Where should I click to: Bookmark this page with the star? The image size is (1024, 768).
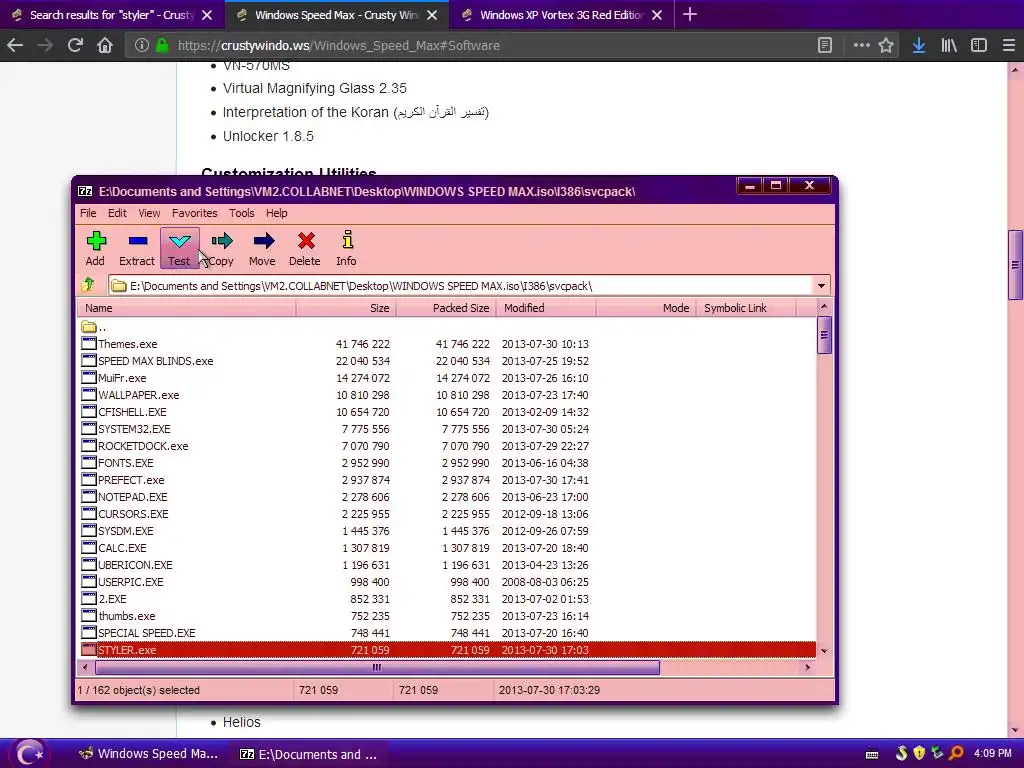click(886, 45)
